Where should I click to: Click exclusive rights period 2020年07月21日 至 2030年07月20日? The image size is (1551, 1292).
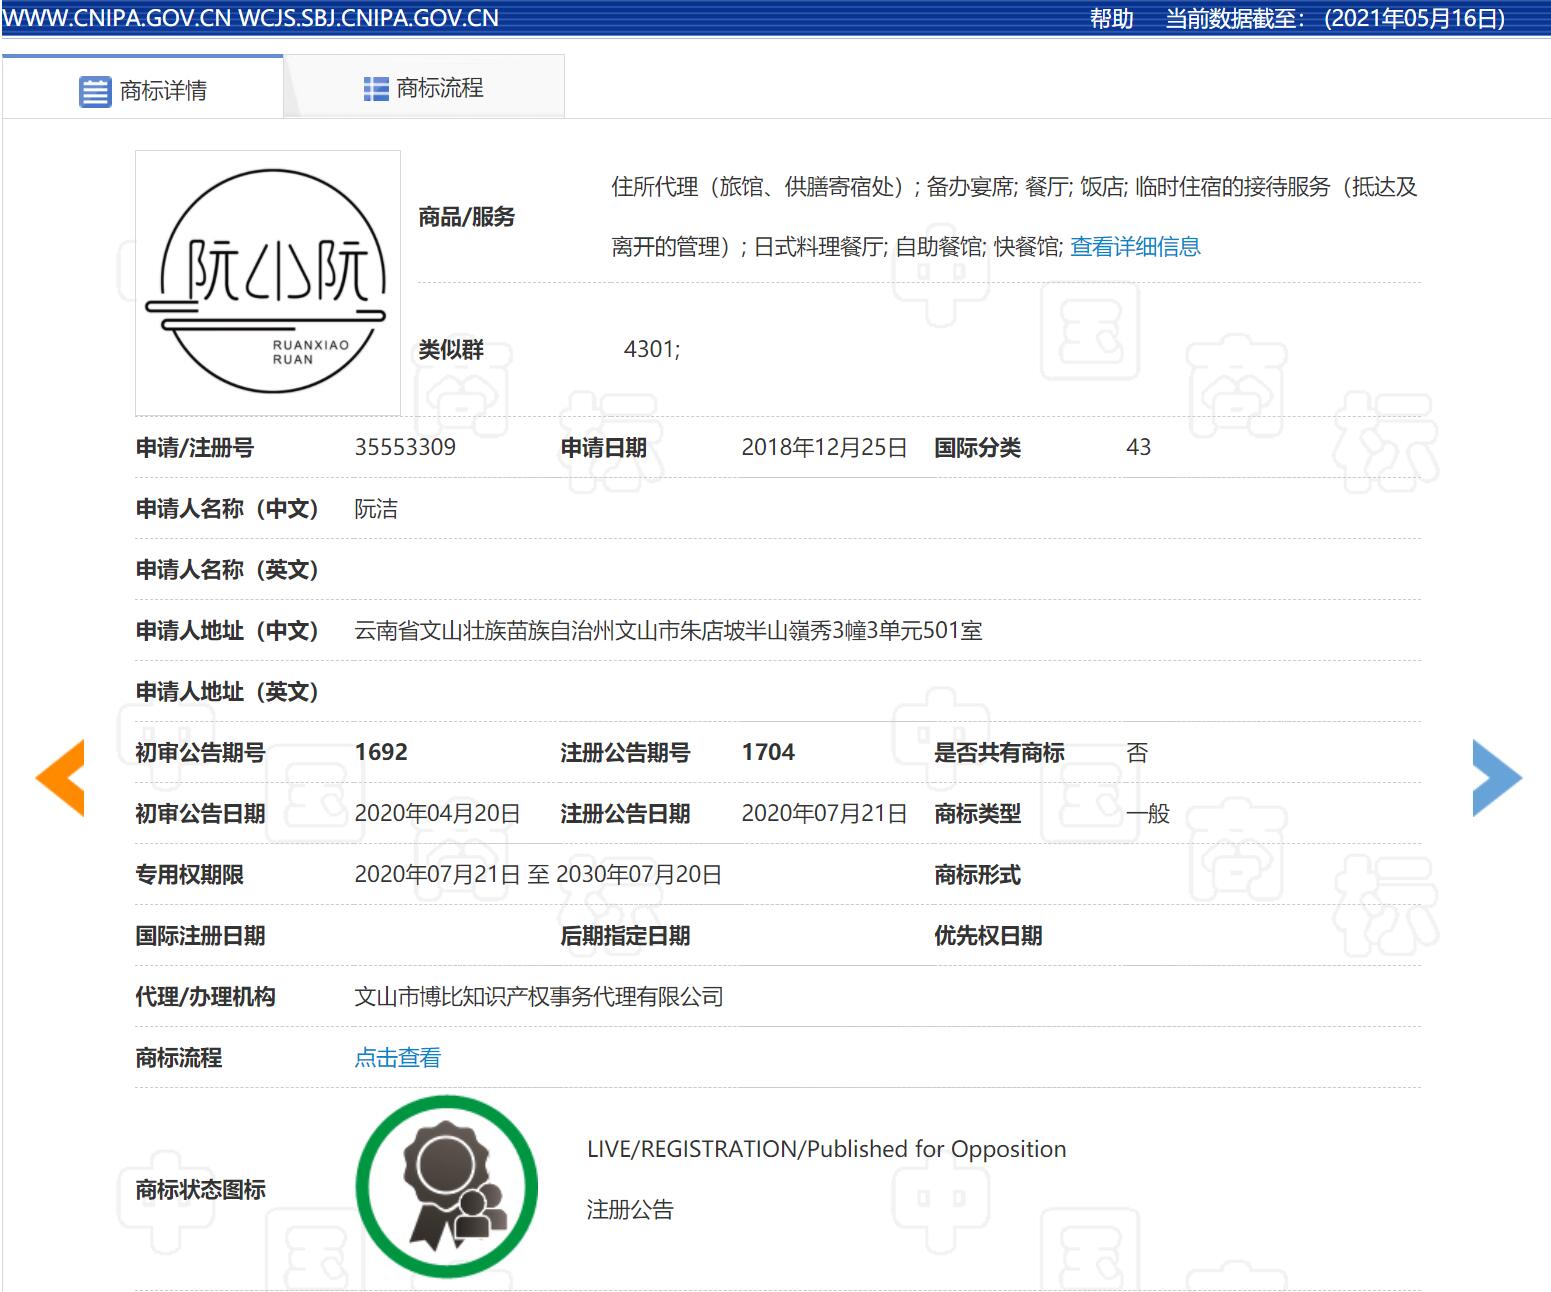pyautogui.click(x=538, y=874)
